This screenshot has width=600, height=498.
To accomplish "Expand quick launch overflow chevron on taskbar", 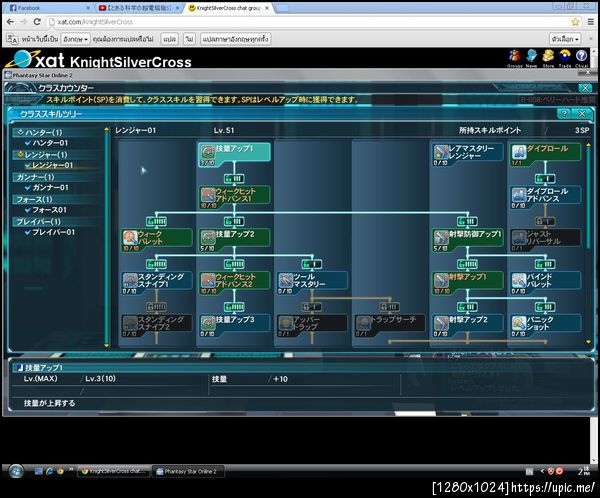I will [71, 469].
